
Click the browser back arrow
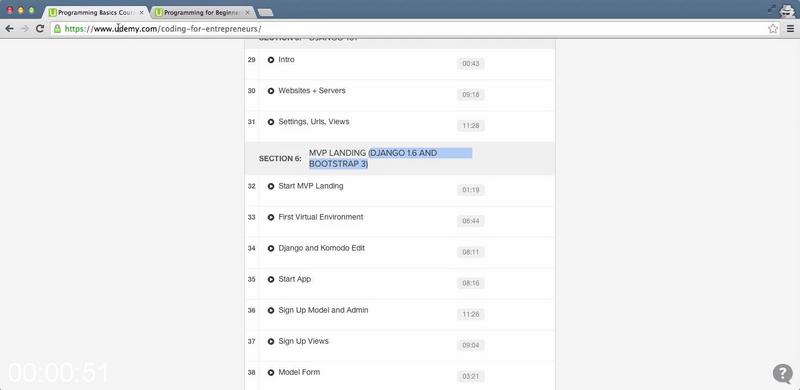point(9,29)
